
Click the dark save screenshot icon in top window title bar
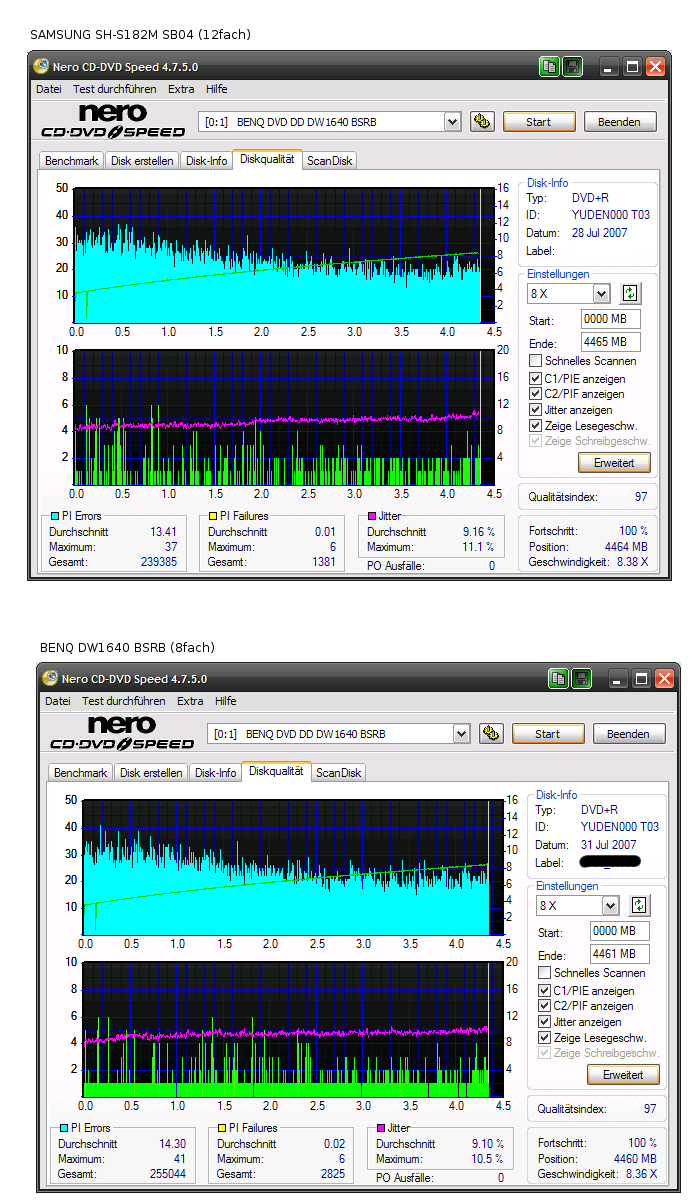tap(573, 67)
